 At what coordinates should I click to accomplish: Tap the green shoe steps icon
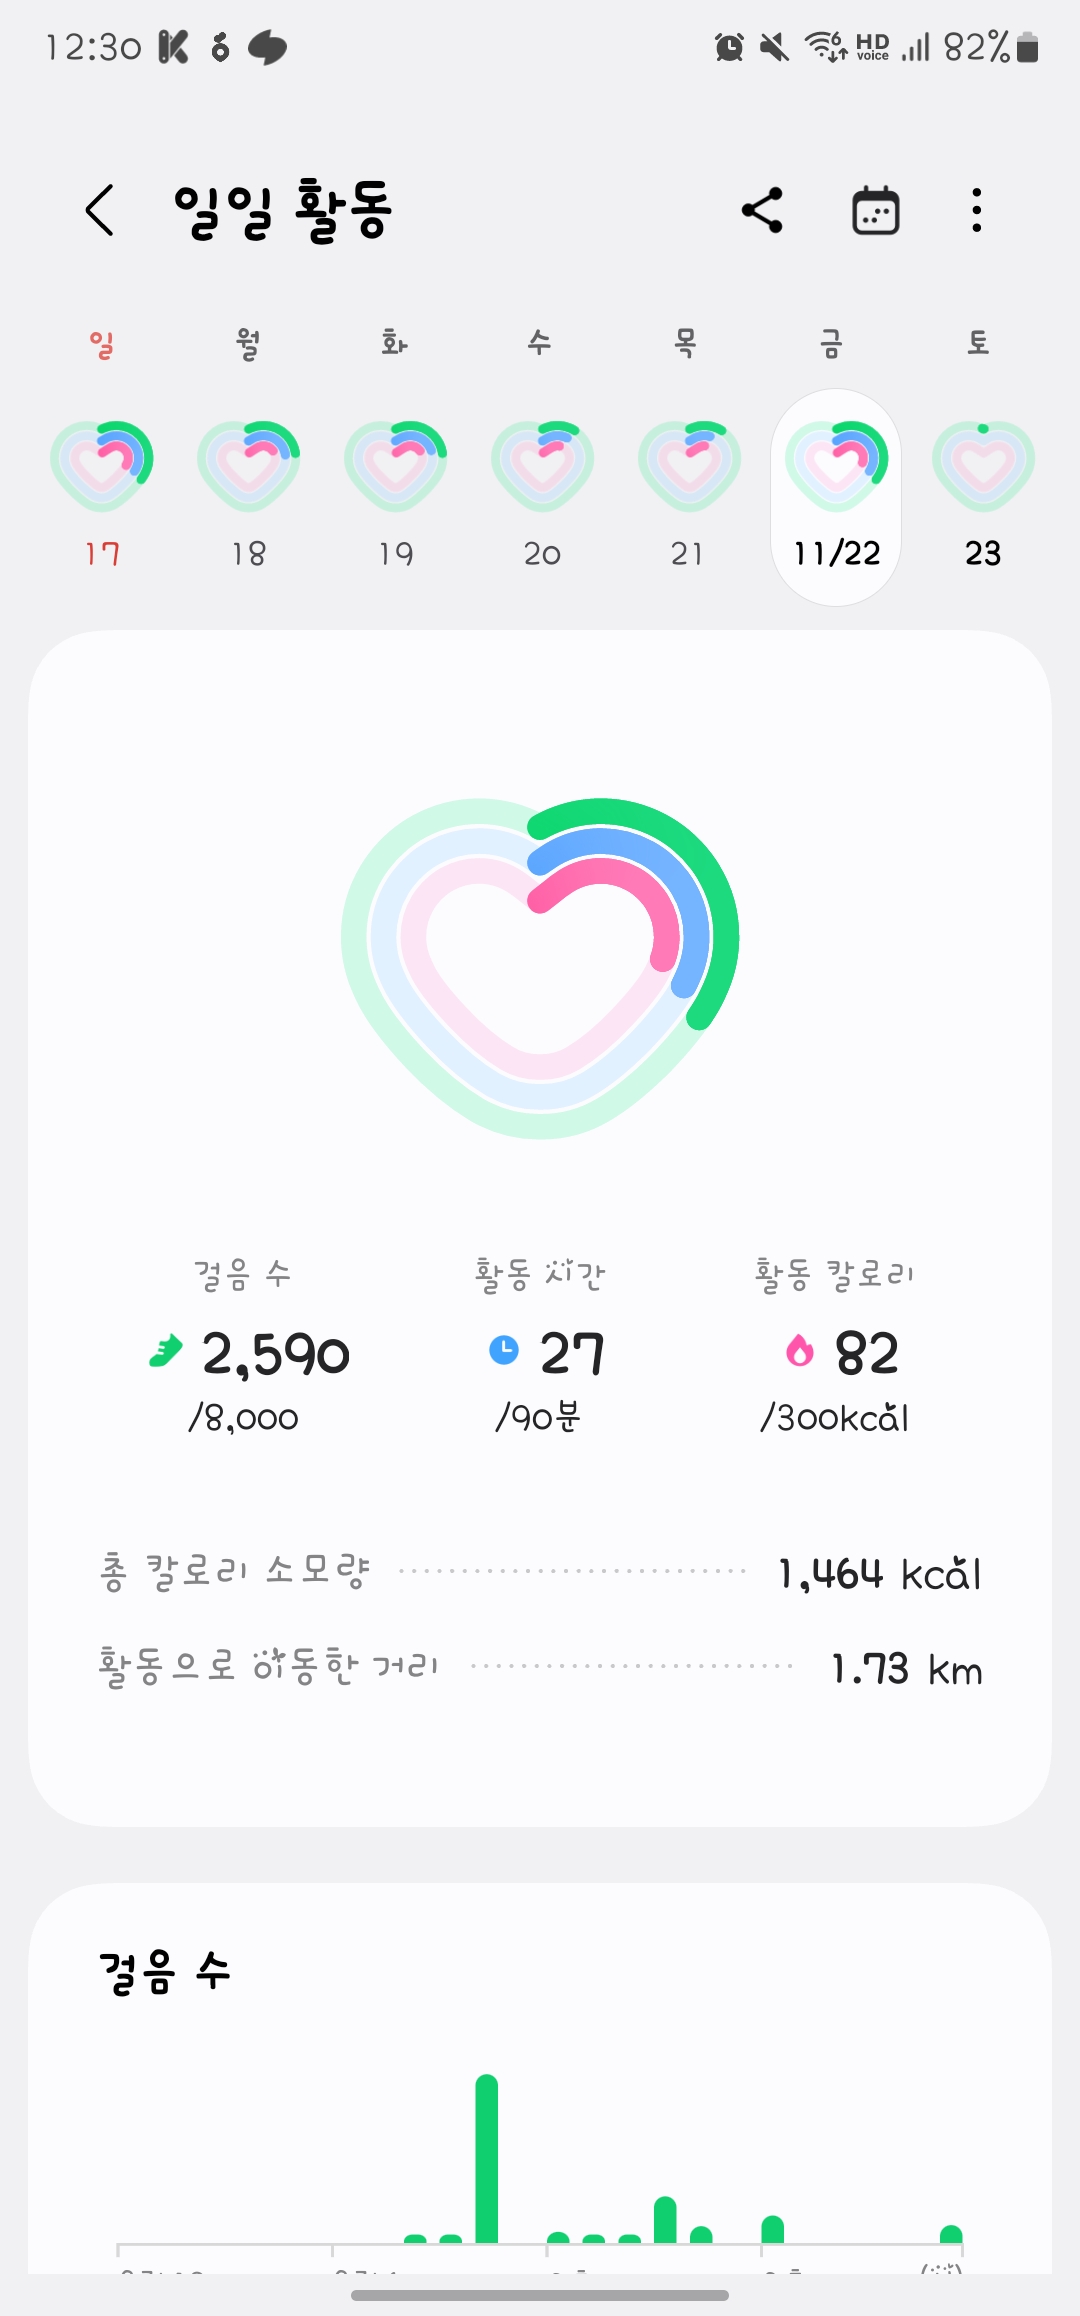coord(166,1351)
